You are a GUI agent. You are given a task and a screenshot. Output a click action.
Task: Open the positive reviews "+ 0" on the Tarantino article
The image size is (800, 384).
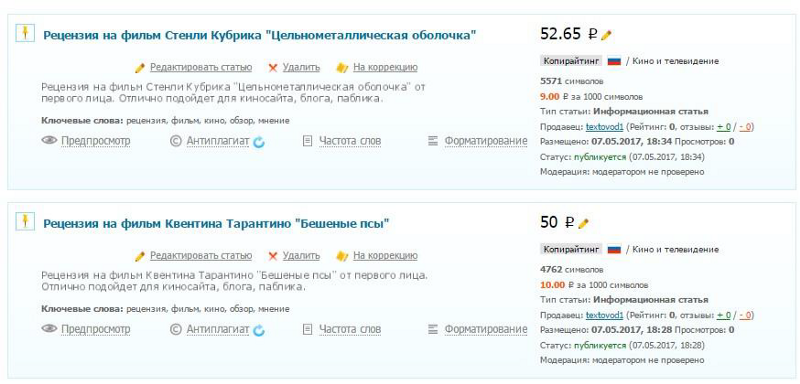point(723,315)
